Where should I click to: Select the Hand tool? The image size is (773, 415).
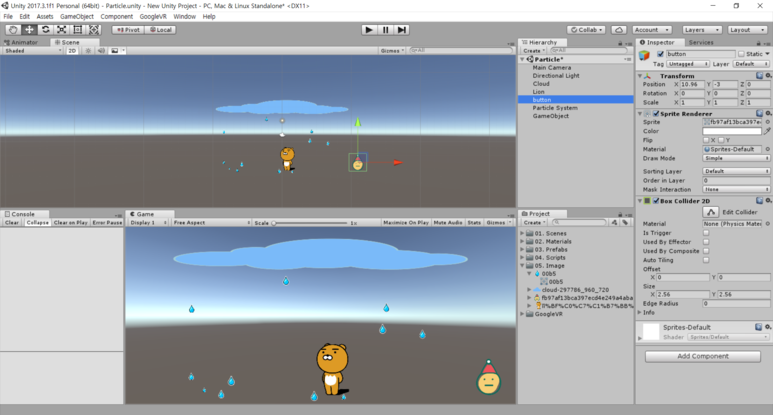[x=13, y=30]
